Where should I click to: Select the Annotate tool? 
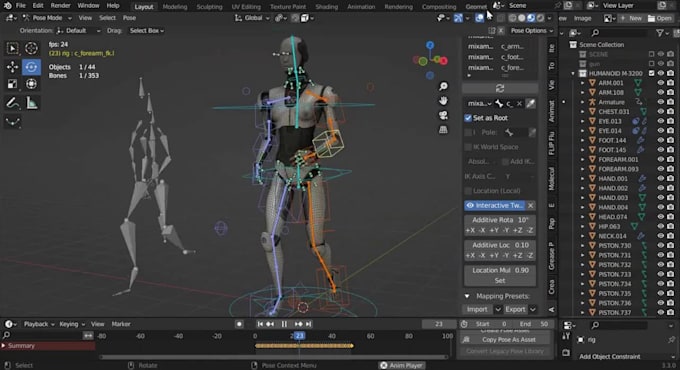point(12,103)
